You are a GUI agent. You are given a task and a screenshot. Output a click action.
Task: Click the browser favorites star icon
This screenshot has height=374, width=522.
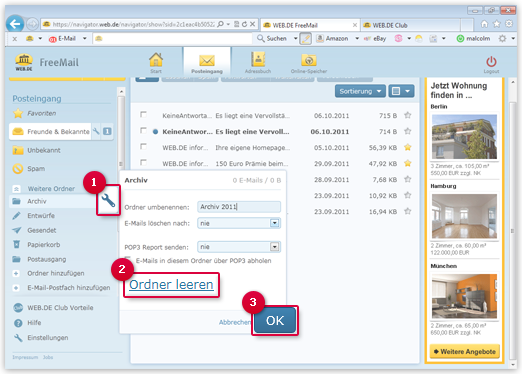coord(497,24)
